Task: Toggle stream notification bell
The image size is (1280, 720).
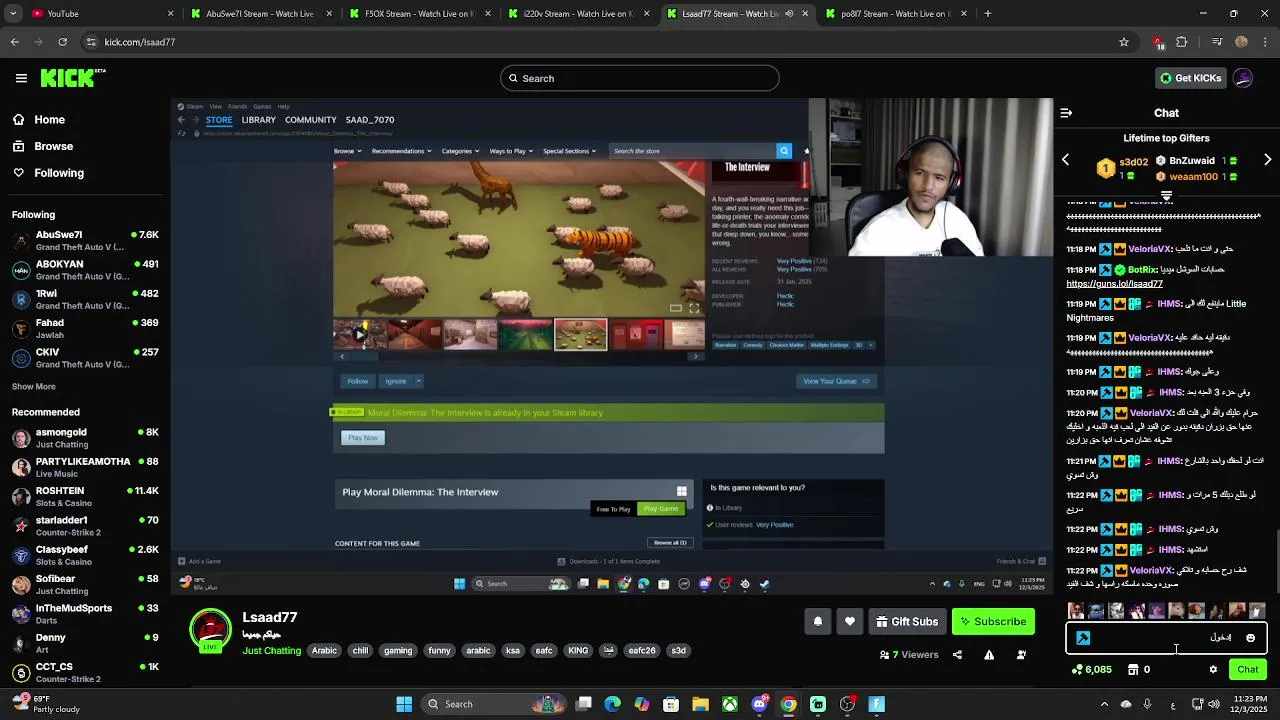Action: (x=817, y=622)
